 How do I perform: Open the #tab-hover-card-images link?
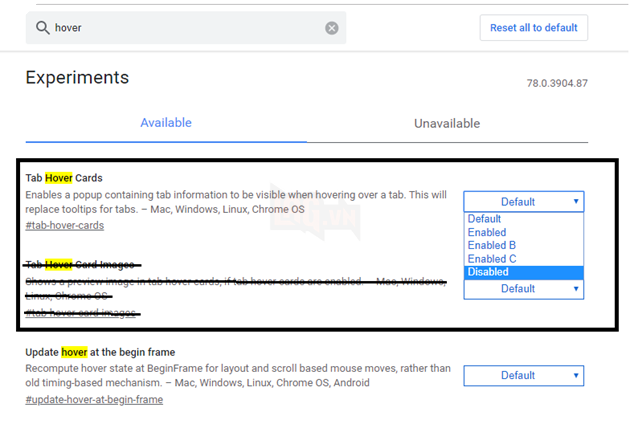click(x=81, y=313)
